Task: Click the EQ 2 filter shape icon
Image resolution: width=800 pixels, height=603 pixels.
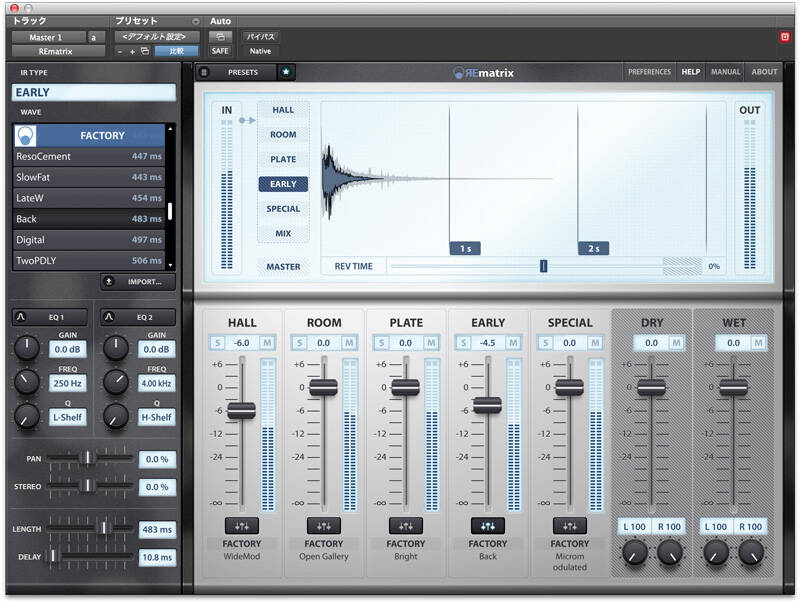Action: coord(109,317)
